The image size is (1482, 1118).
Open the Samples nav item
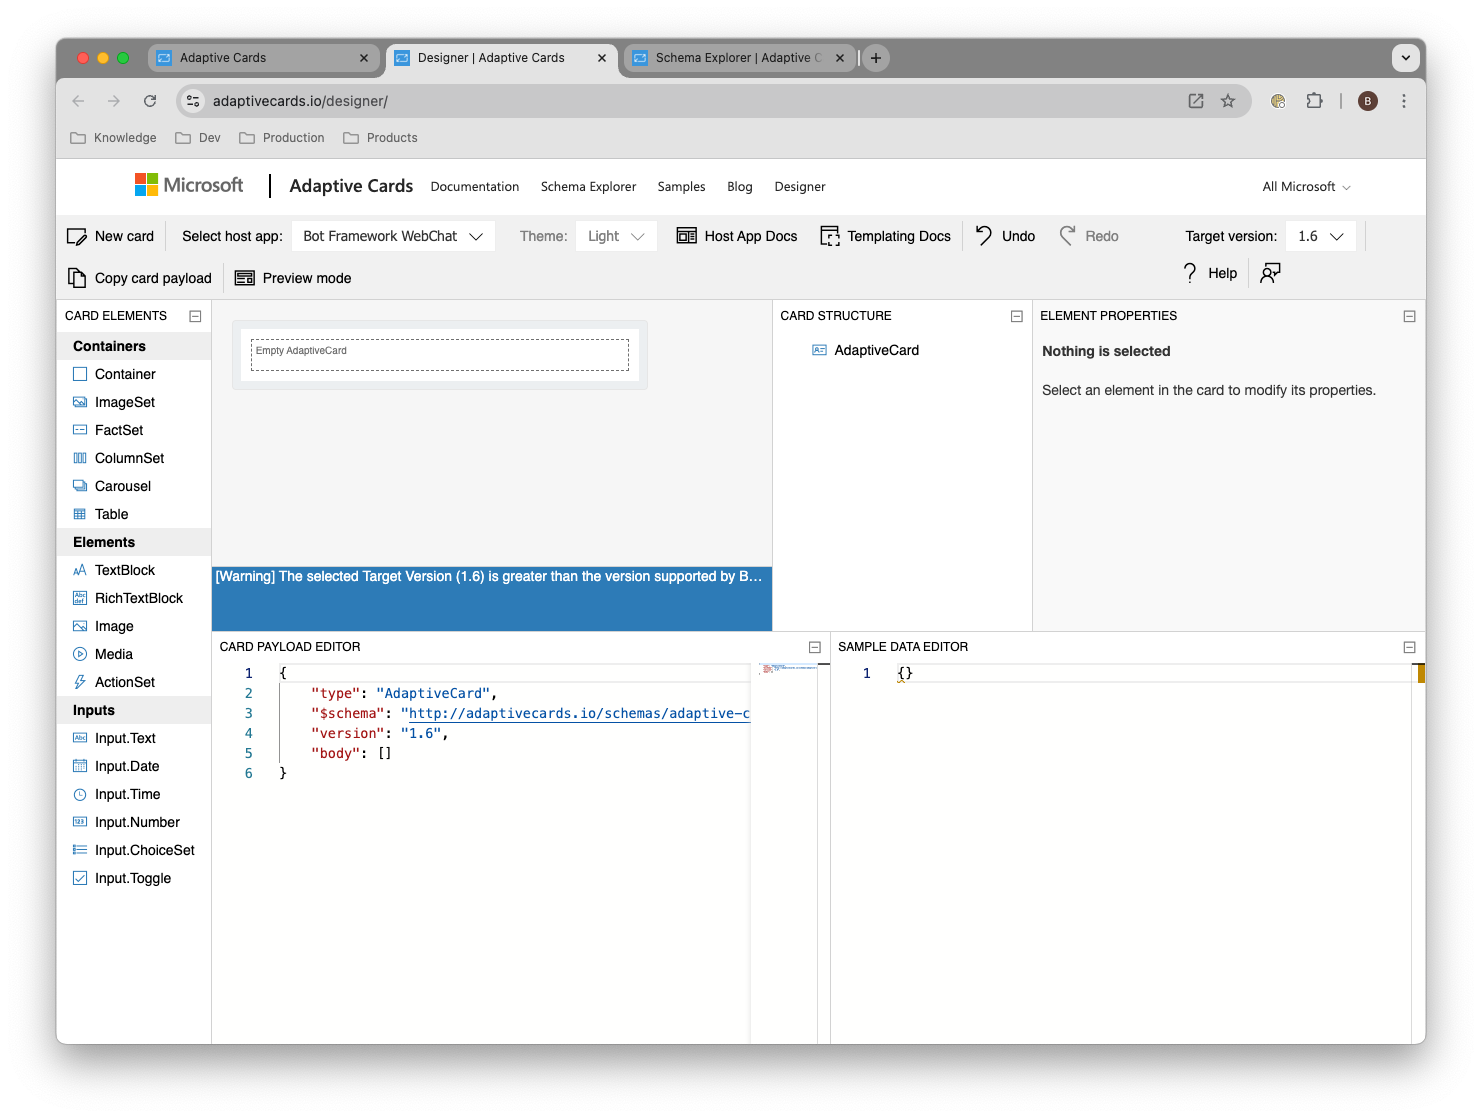point(681,187)
